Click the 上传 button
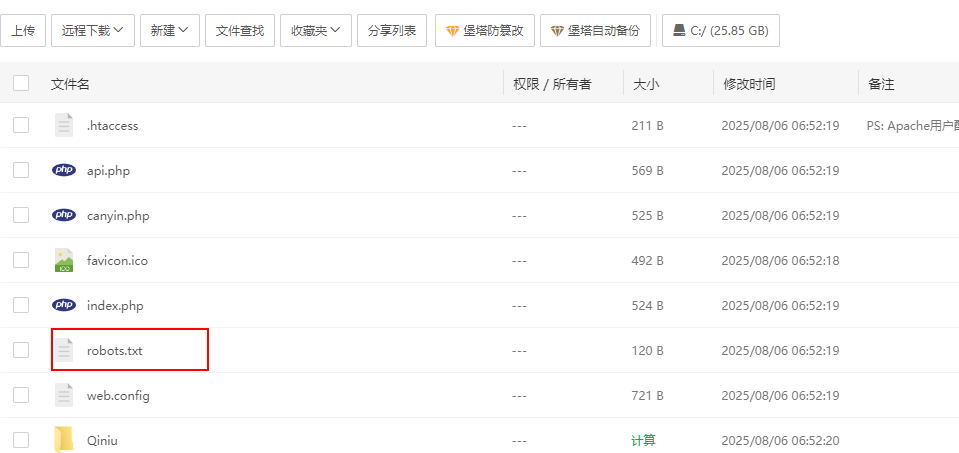The width and height of the screenshot is (959, 453). [22, 30]
